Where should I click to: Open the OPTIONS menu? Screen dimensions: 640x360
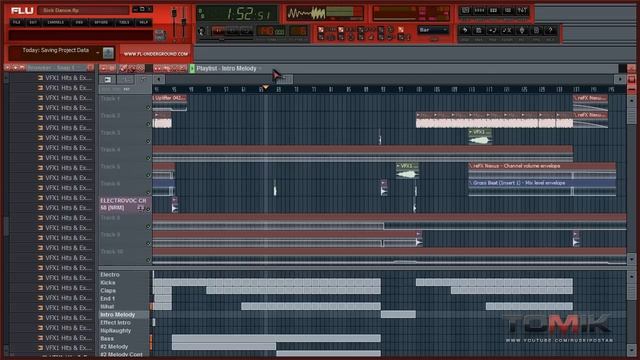(x=101, y=22)
